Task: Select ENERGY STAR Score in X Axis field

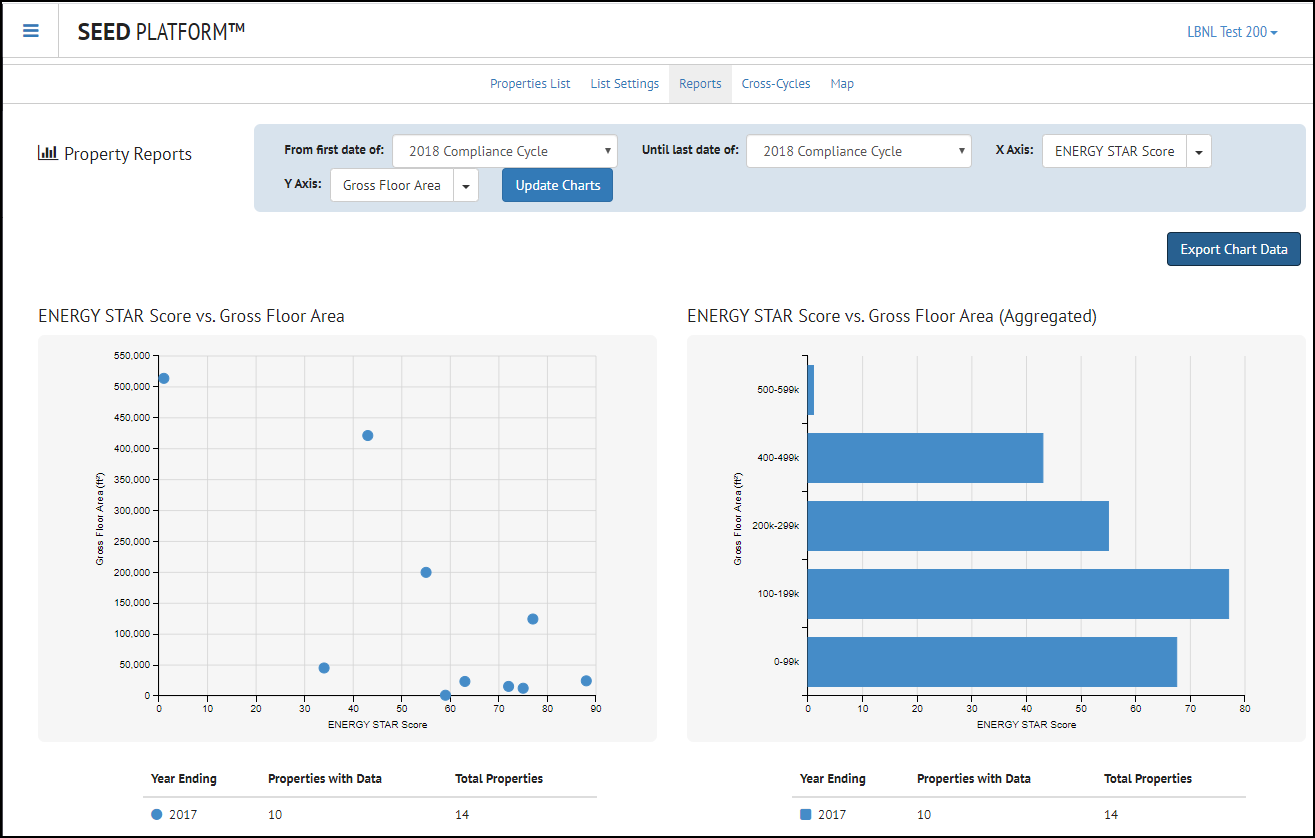Action: coord(1115,151)
